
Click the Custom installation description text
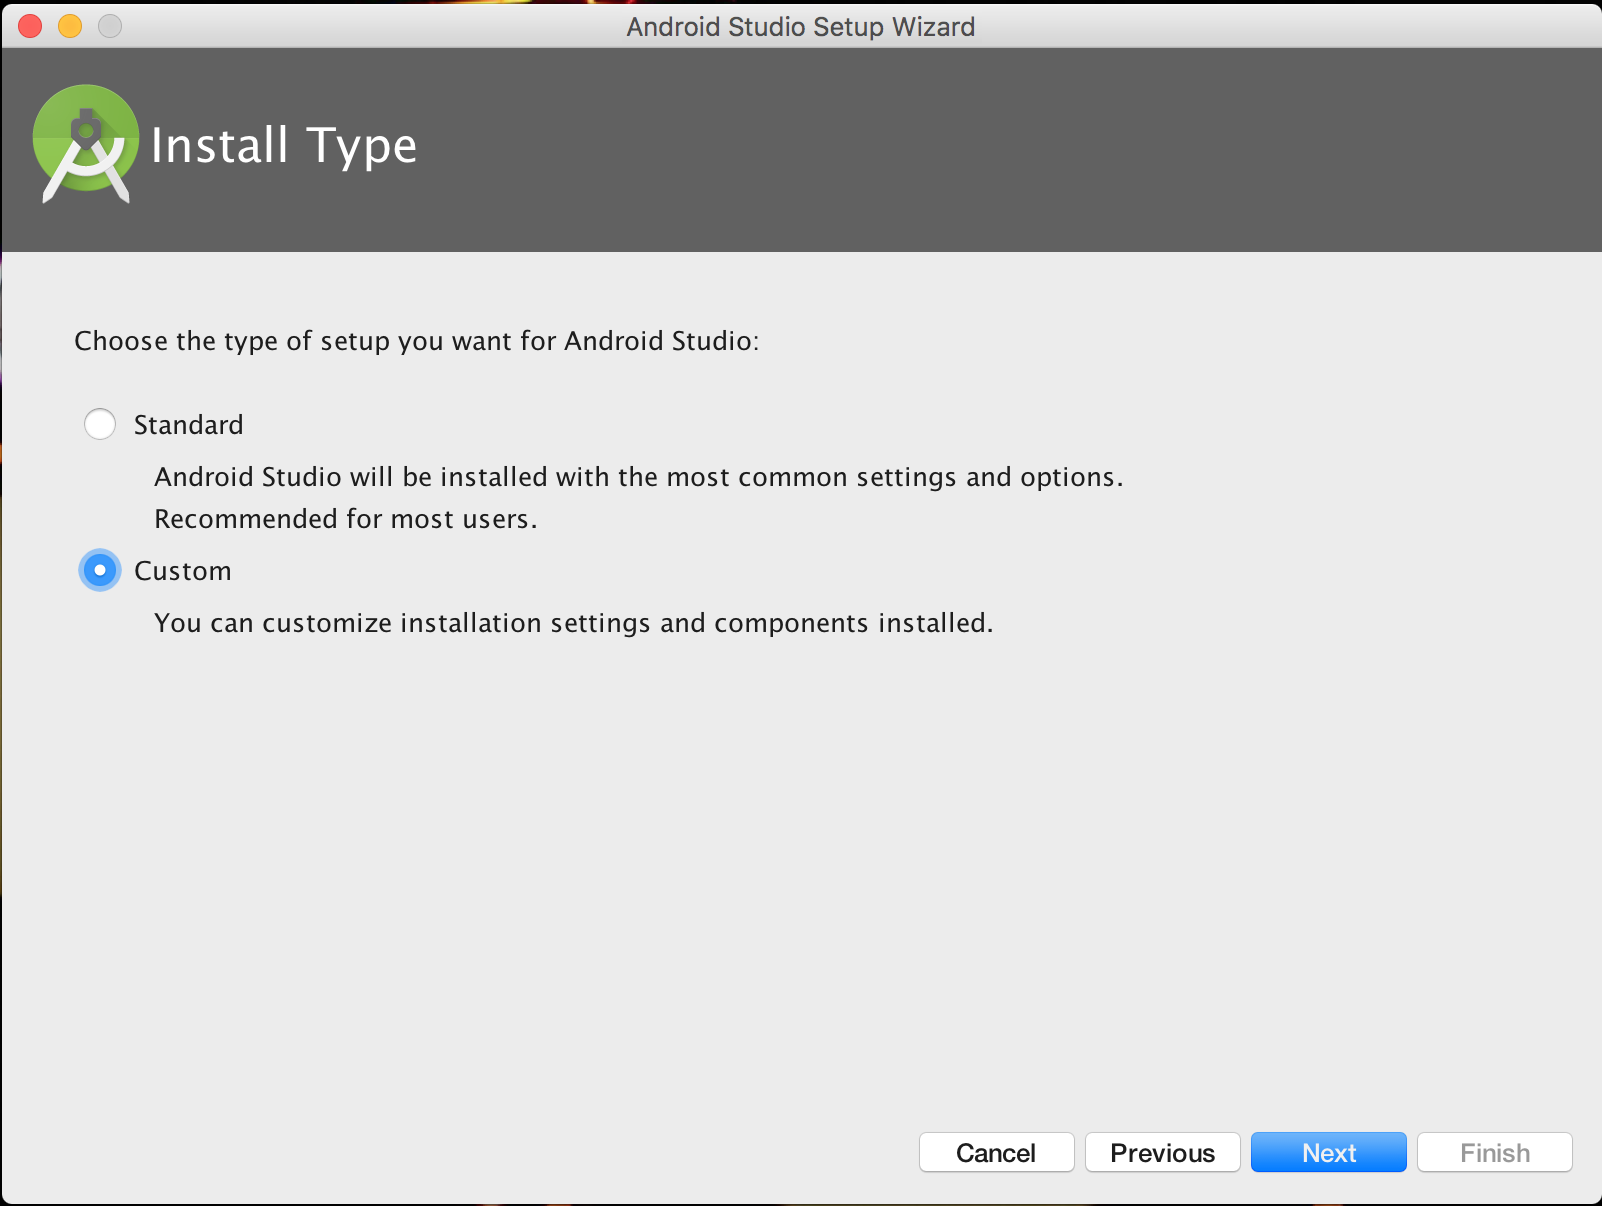pos(573,622)
